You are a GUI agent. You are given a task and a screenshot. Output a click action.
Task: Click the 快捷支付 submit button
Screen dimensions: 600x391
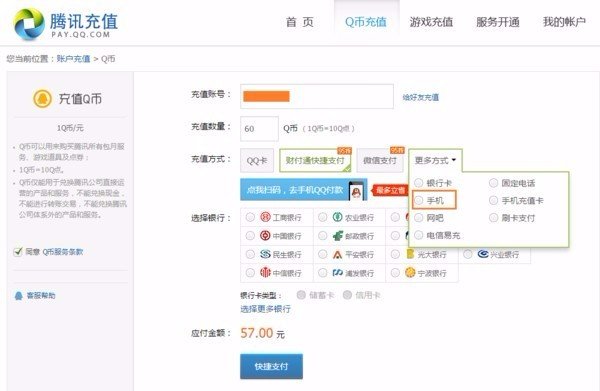coord(271,367)
